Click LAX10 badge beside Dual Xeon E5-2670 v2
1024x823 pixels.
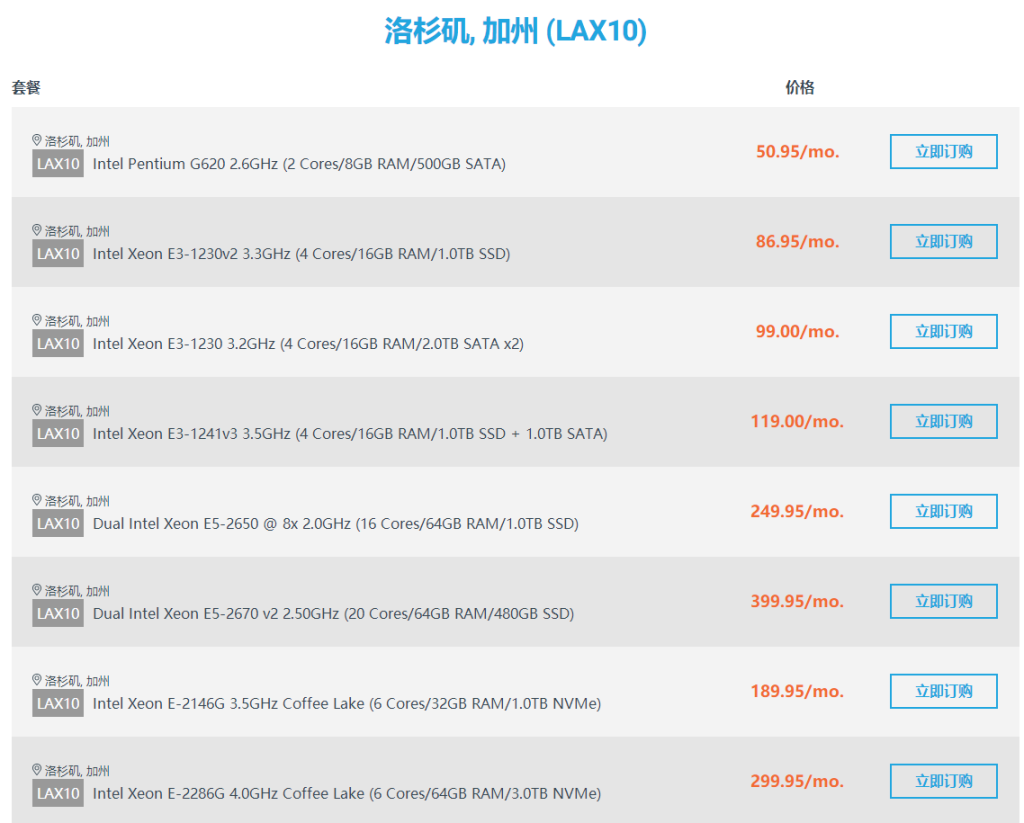pyautogui.click(x=58, y=614)
